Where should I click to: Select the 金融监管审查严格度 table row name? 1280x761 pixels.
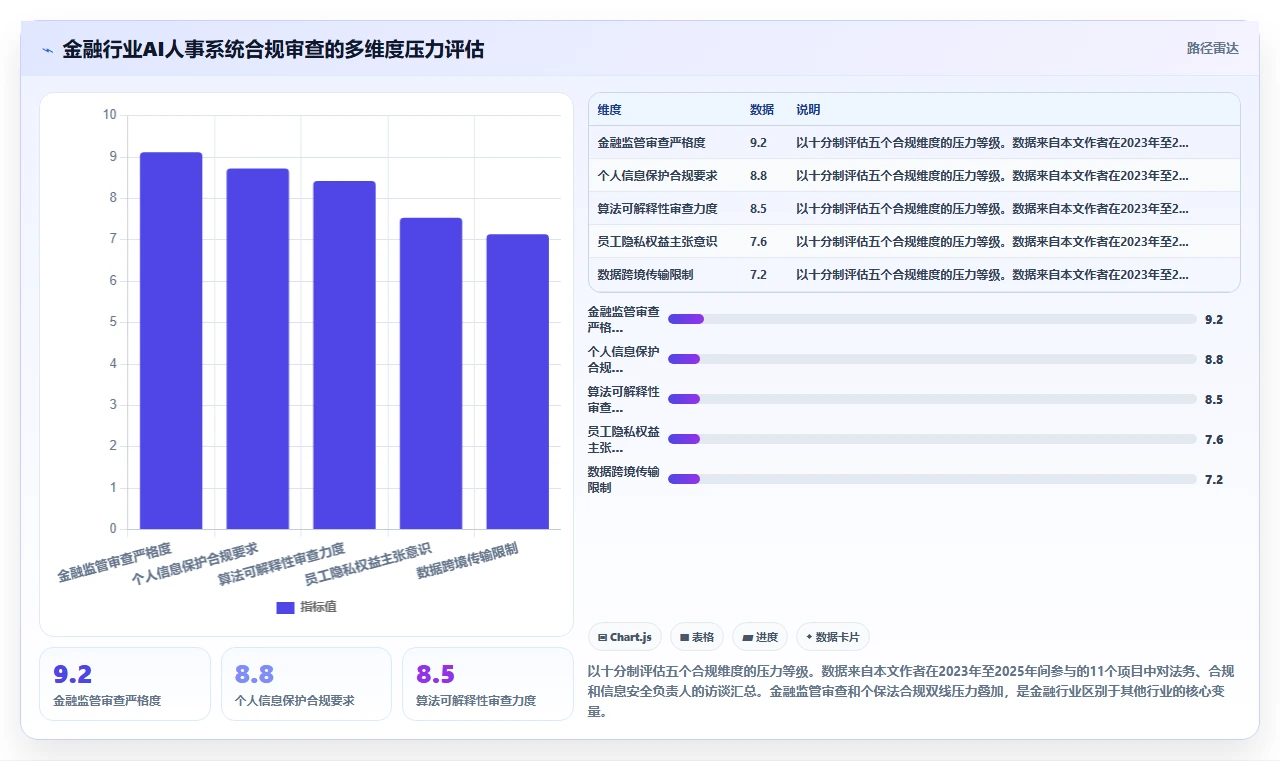(x=651, y=143)
